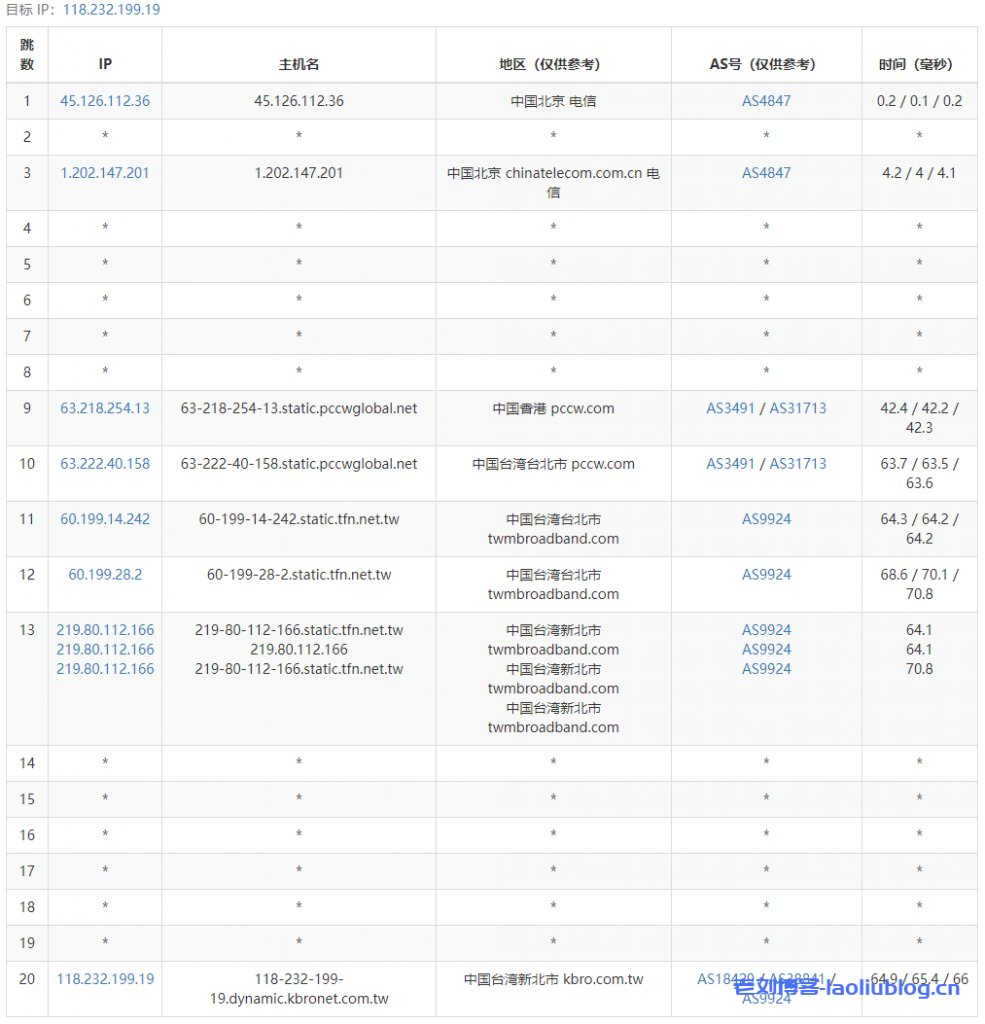
Task: Click IP link 63.218.254.13 in hop 9
Action: tap(104, 408)
